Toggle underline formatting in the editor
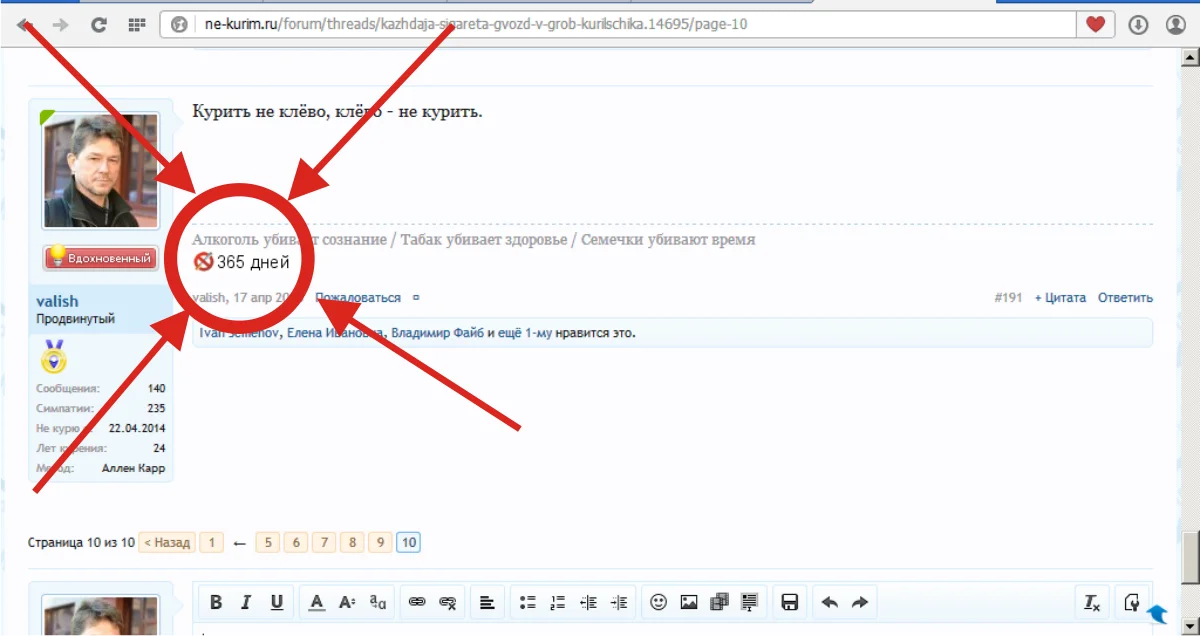The height and width of the screenshot is (636, 1200). [277, 602]
